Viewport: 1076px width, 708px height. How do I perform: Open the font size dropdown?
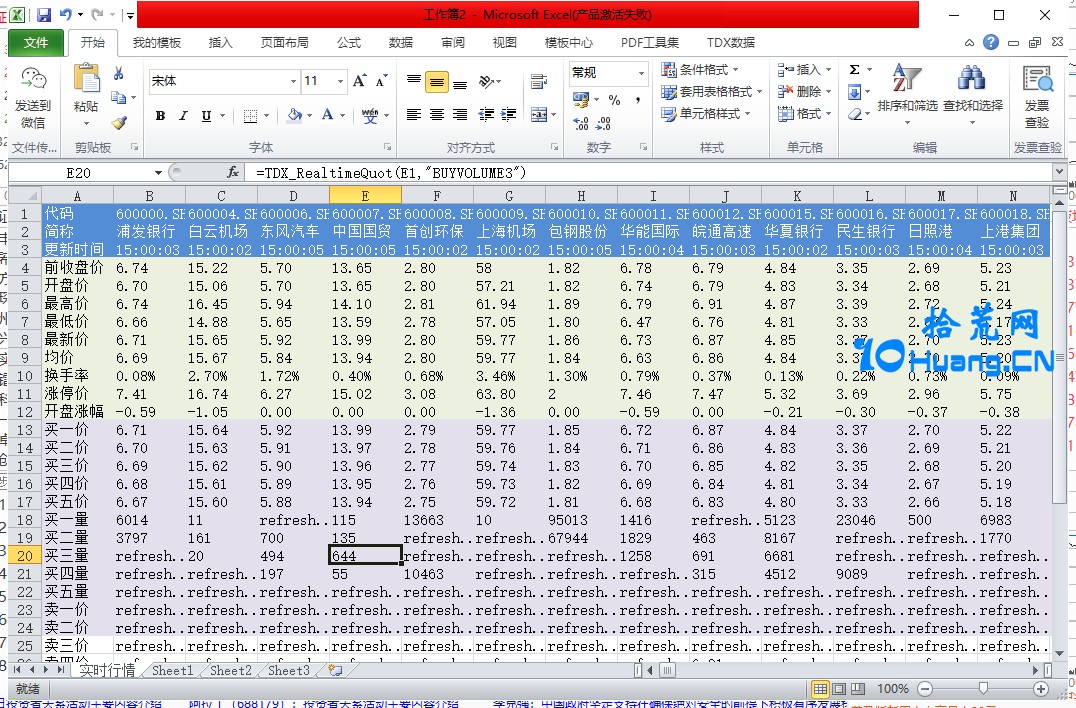click(340, 81)
